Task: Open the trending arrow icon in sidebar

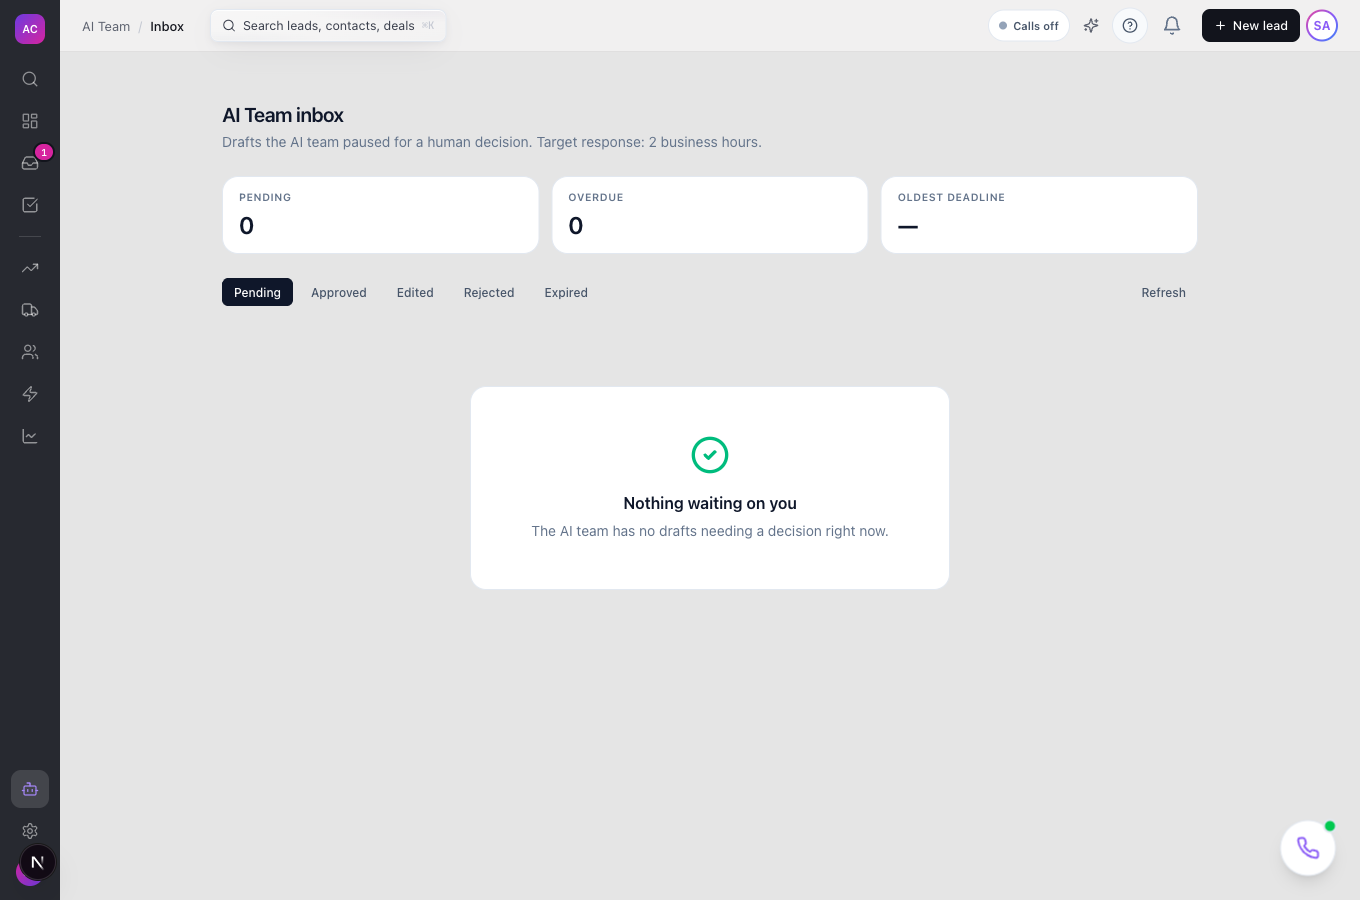Action: [30, 268]
